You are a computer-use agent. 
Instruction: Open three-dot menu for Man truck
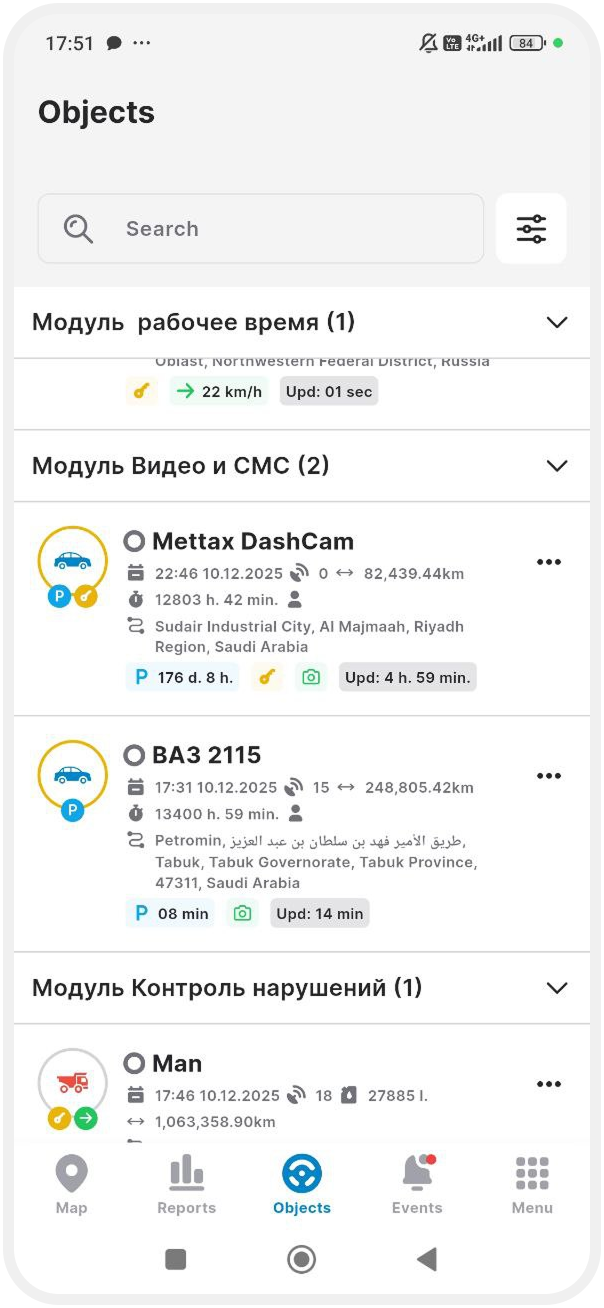(549, 1084)
